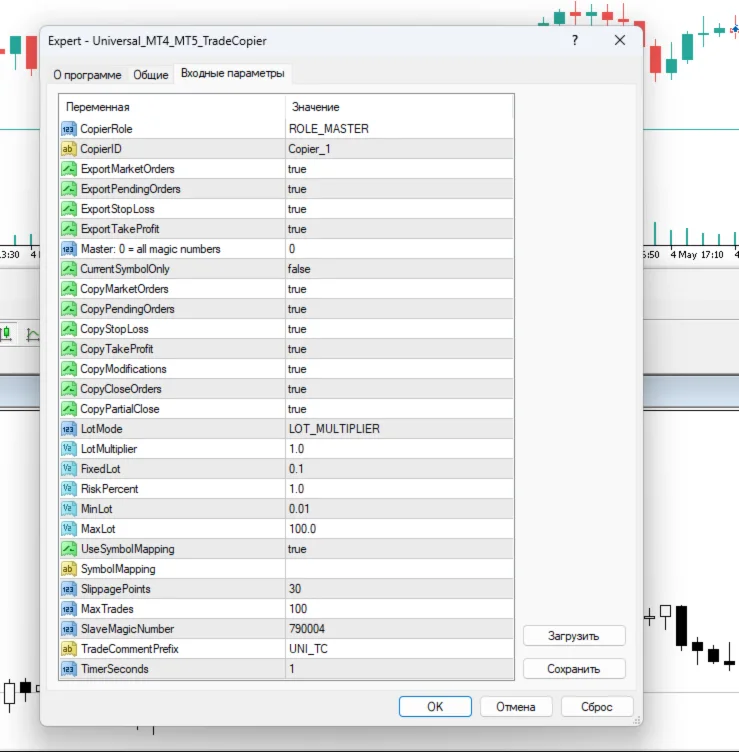The width and height of the screenshot is (739, 752).
Task: Click the 0.01 MinLot value
Action: 399,509
